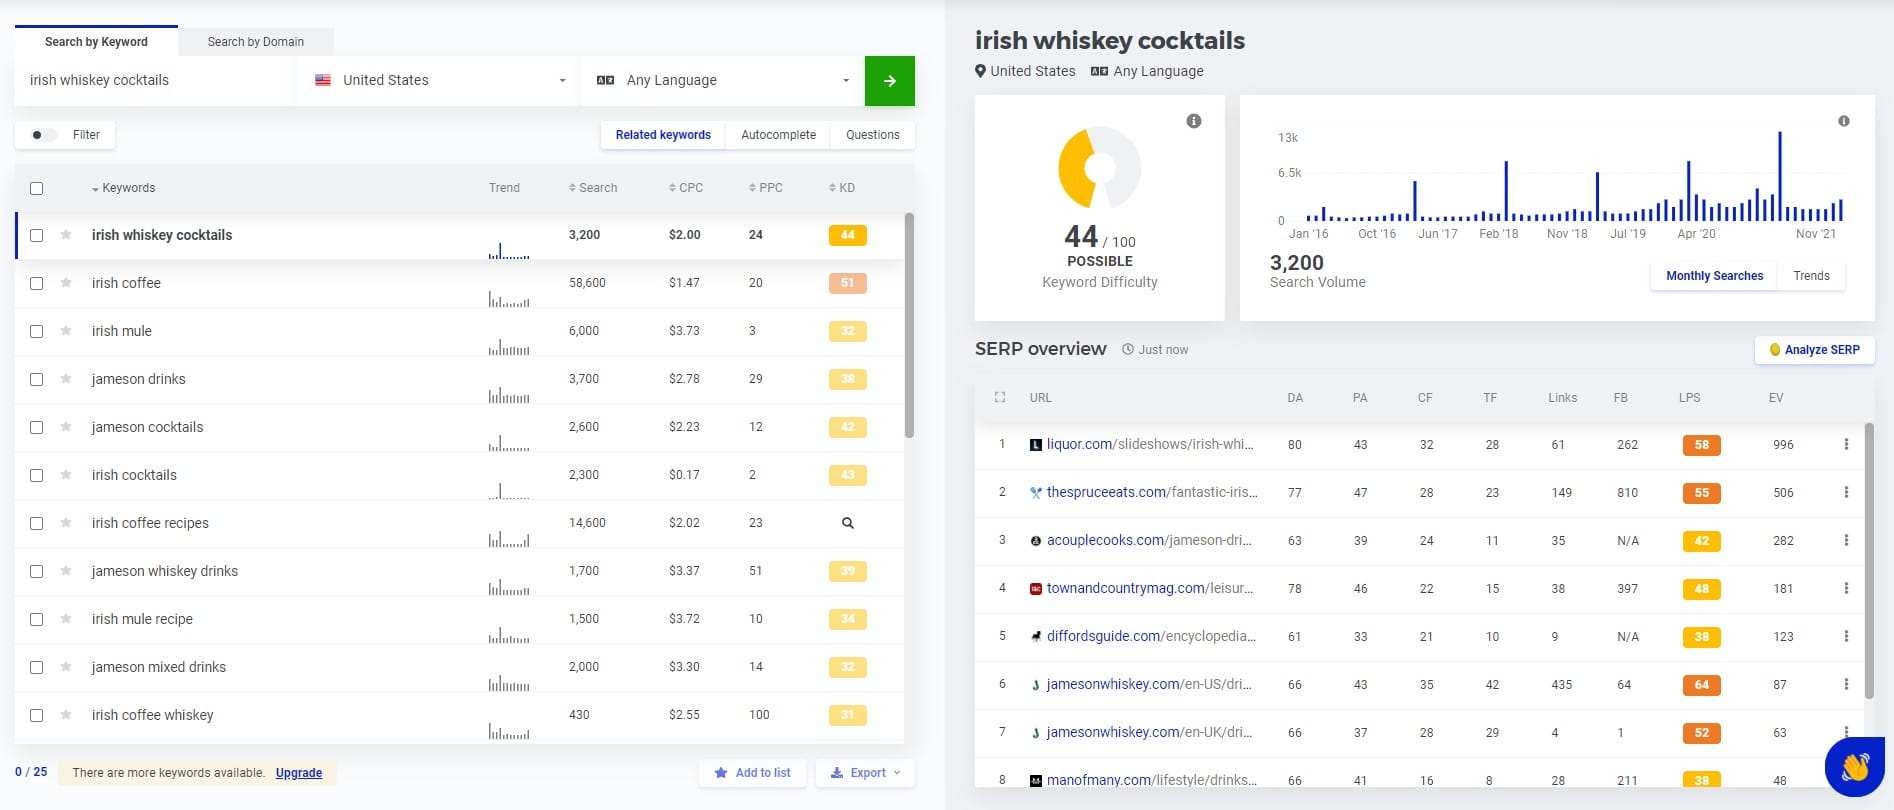
Task: Open the Any Language dropdown
Action: click(x=722, y=80)
